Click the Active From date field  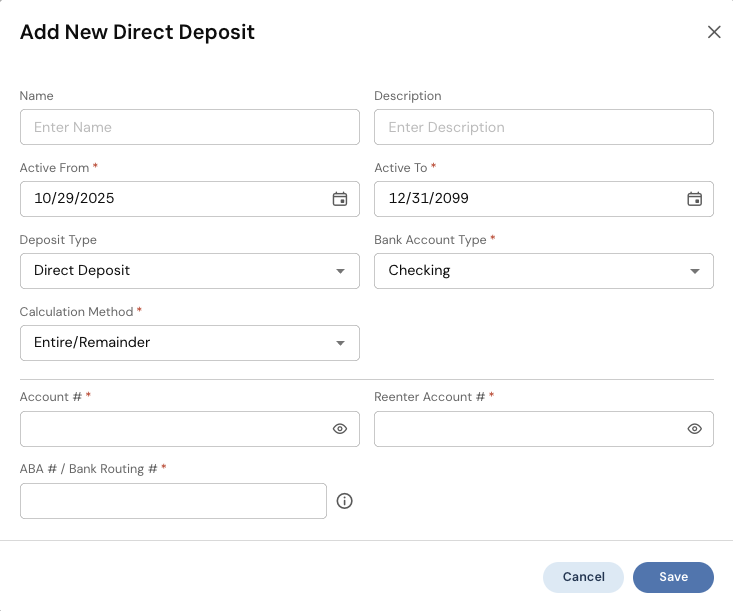click(x=170, y=199)
